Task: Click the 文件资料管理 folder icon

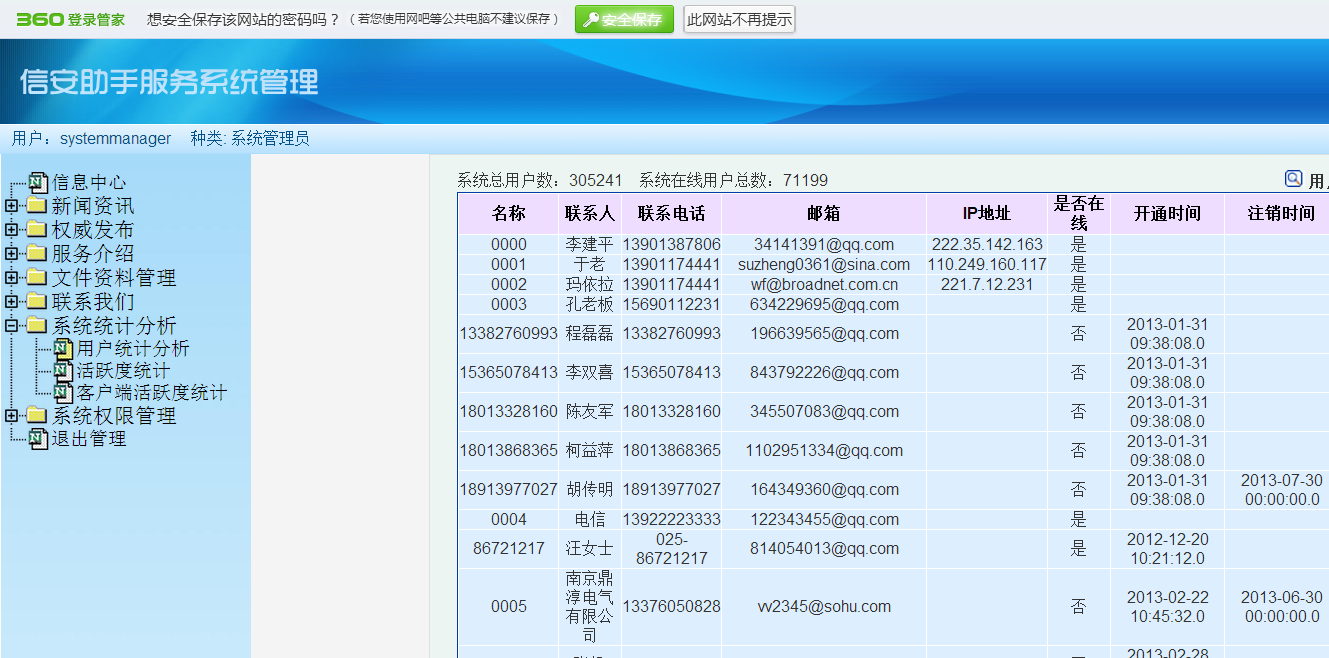Action: [x=37, y=278]
